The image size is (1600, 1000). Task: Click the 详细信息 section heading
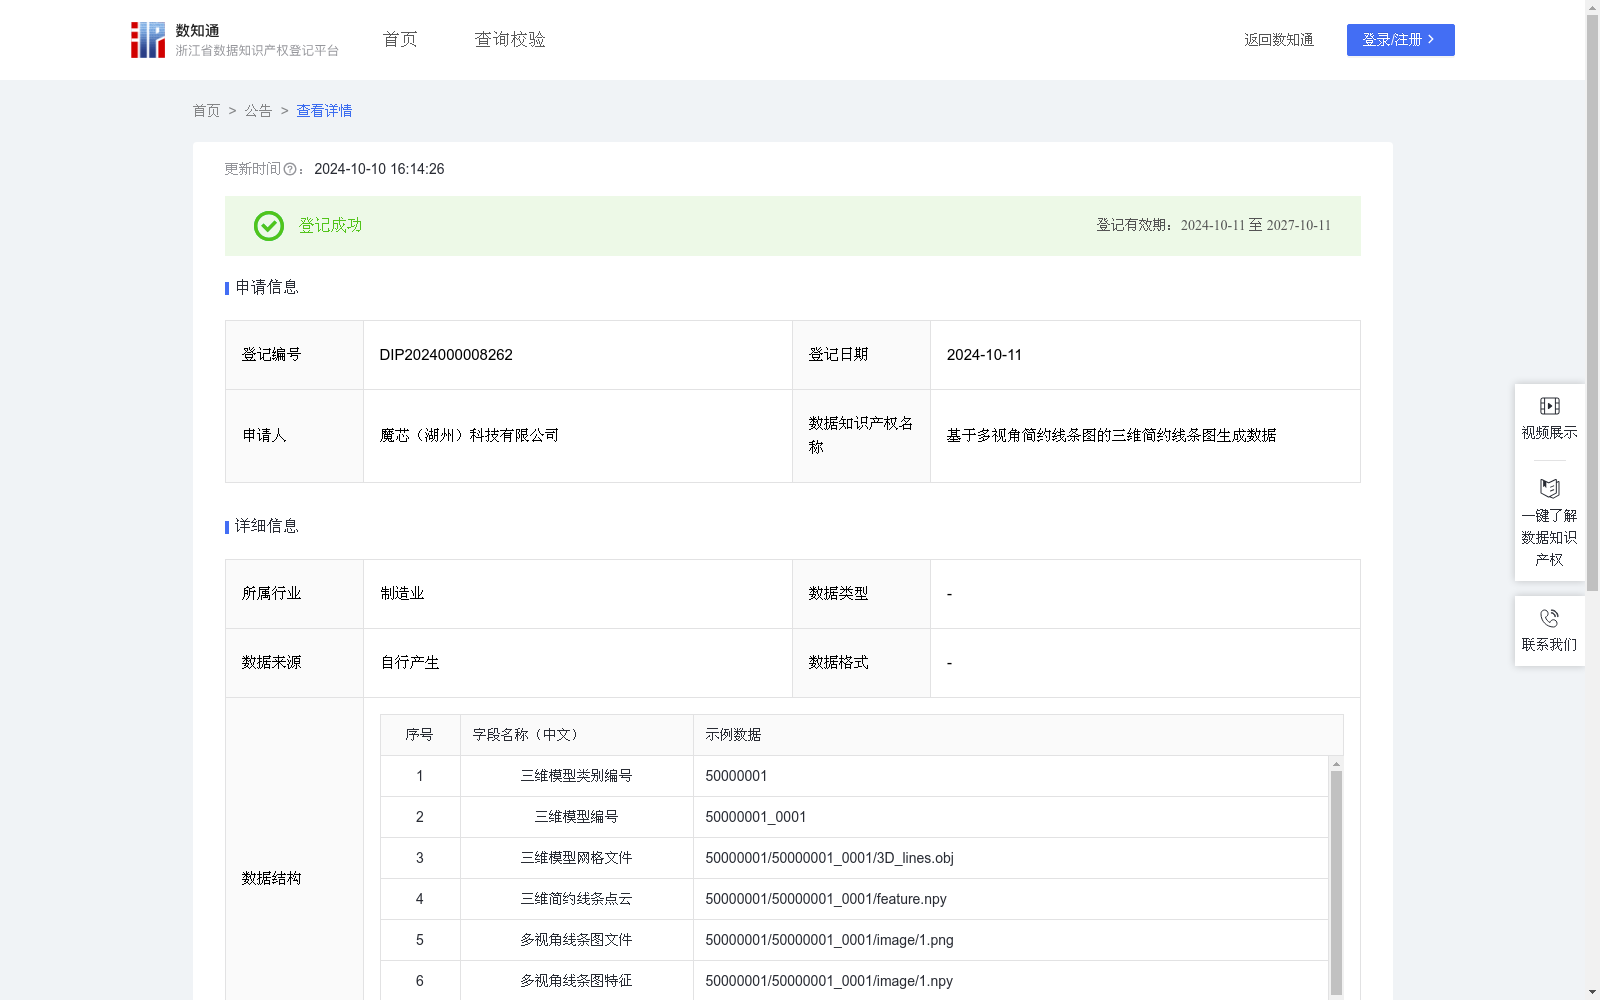(266, 527)
